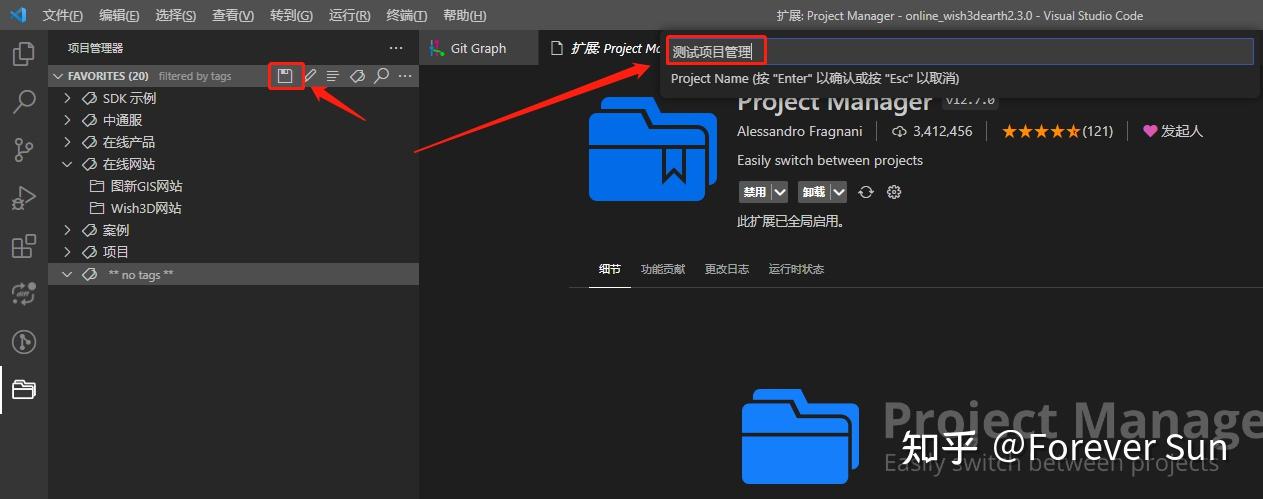
Task: Click the view as list icon in Favorites
Action: [333, 76]
